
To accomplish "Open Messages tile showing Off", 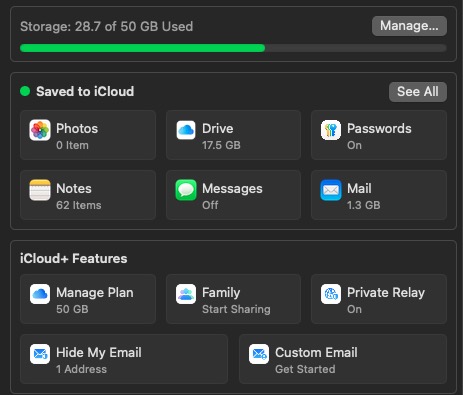I will click(233, 195).
